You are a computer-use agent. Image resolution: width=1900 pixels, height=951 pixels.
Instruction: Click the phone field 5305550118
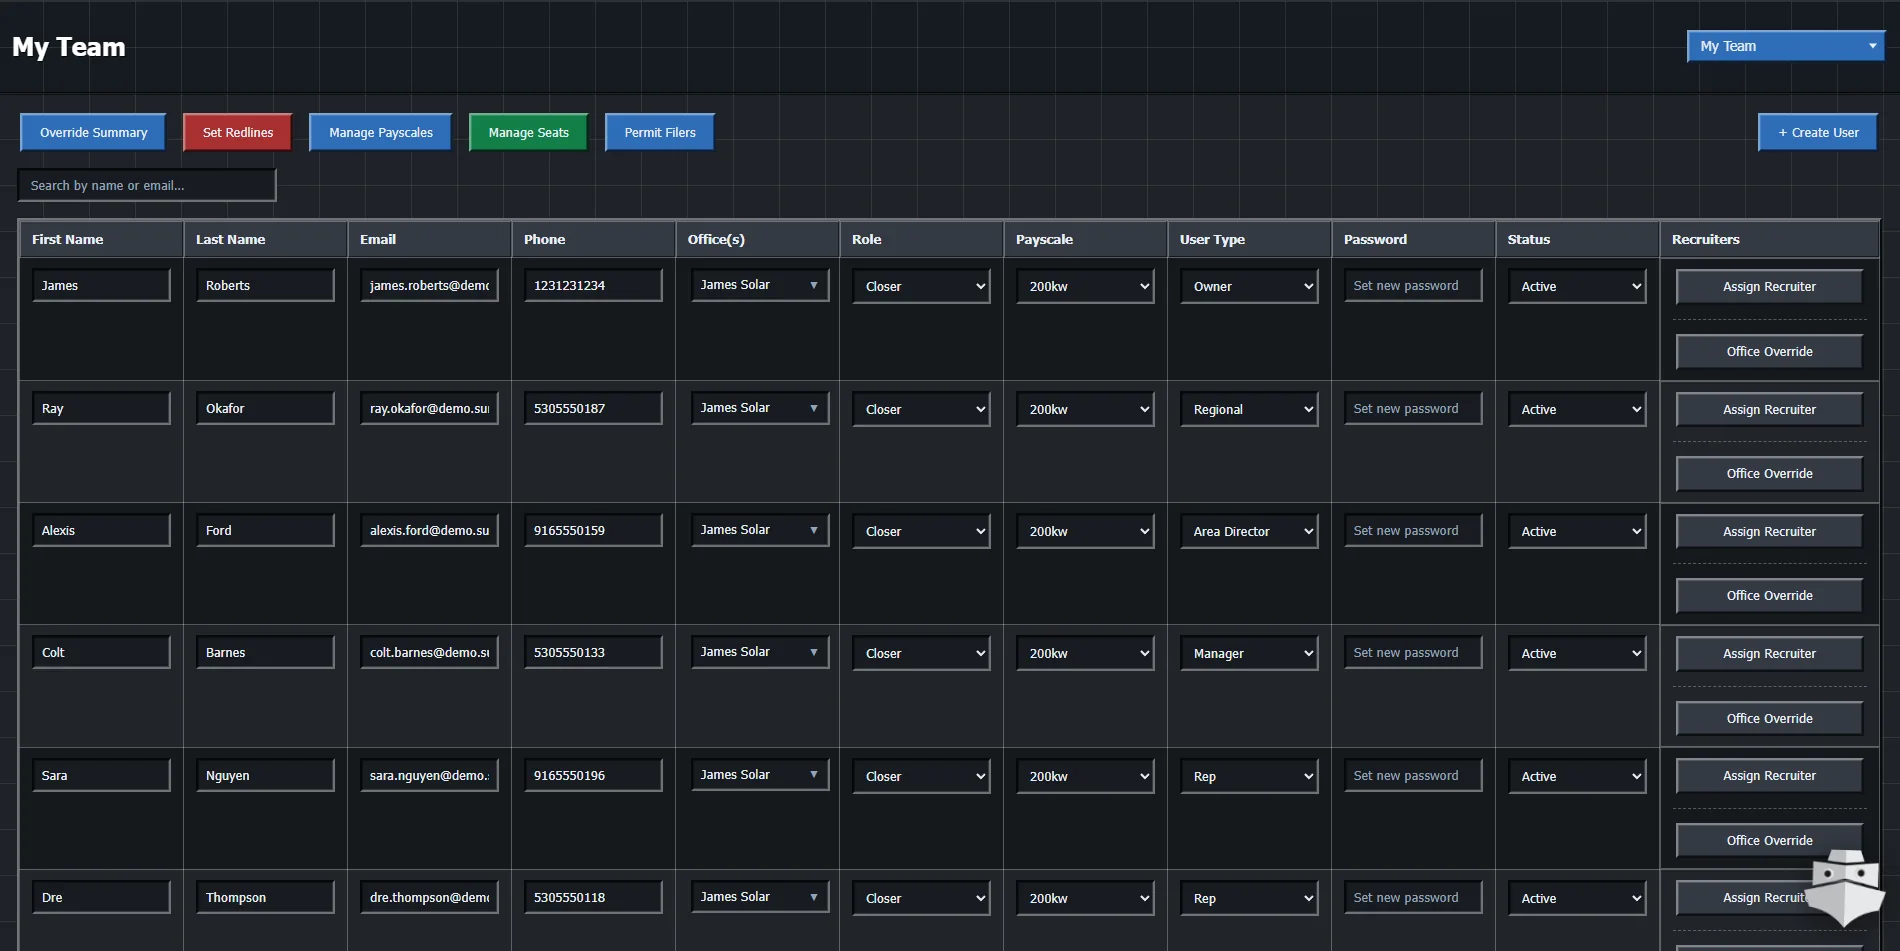pyautogui.click(x=593, y=897)
